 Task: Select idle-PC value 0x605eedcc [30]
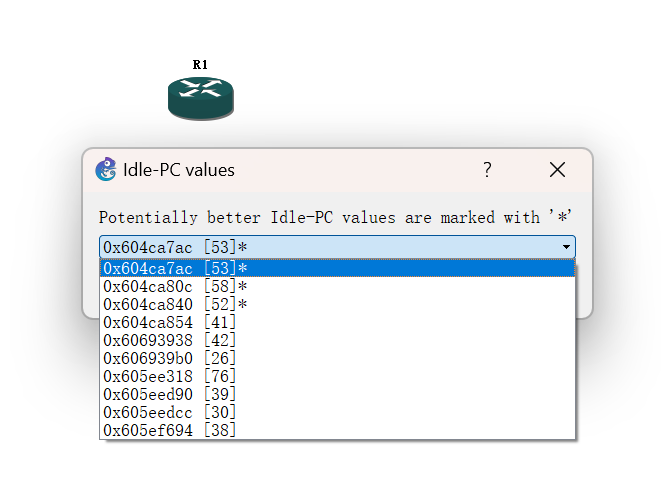point(337,412)
